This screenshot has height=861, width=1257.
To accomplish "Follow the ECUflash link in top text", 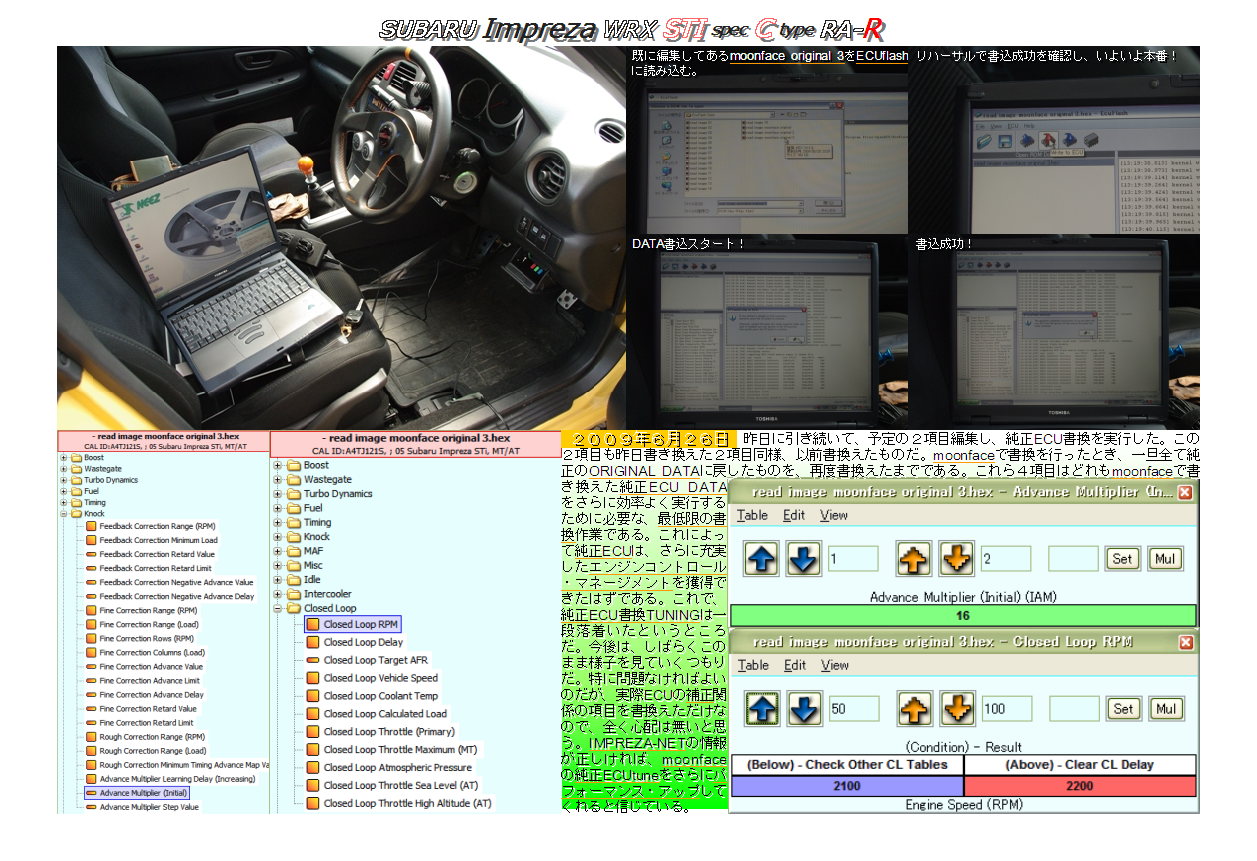I will point(881,56).
